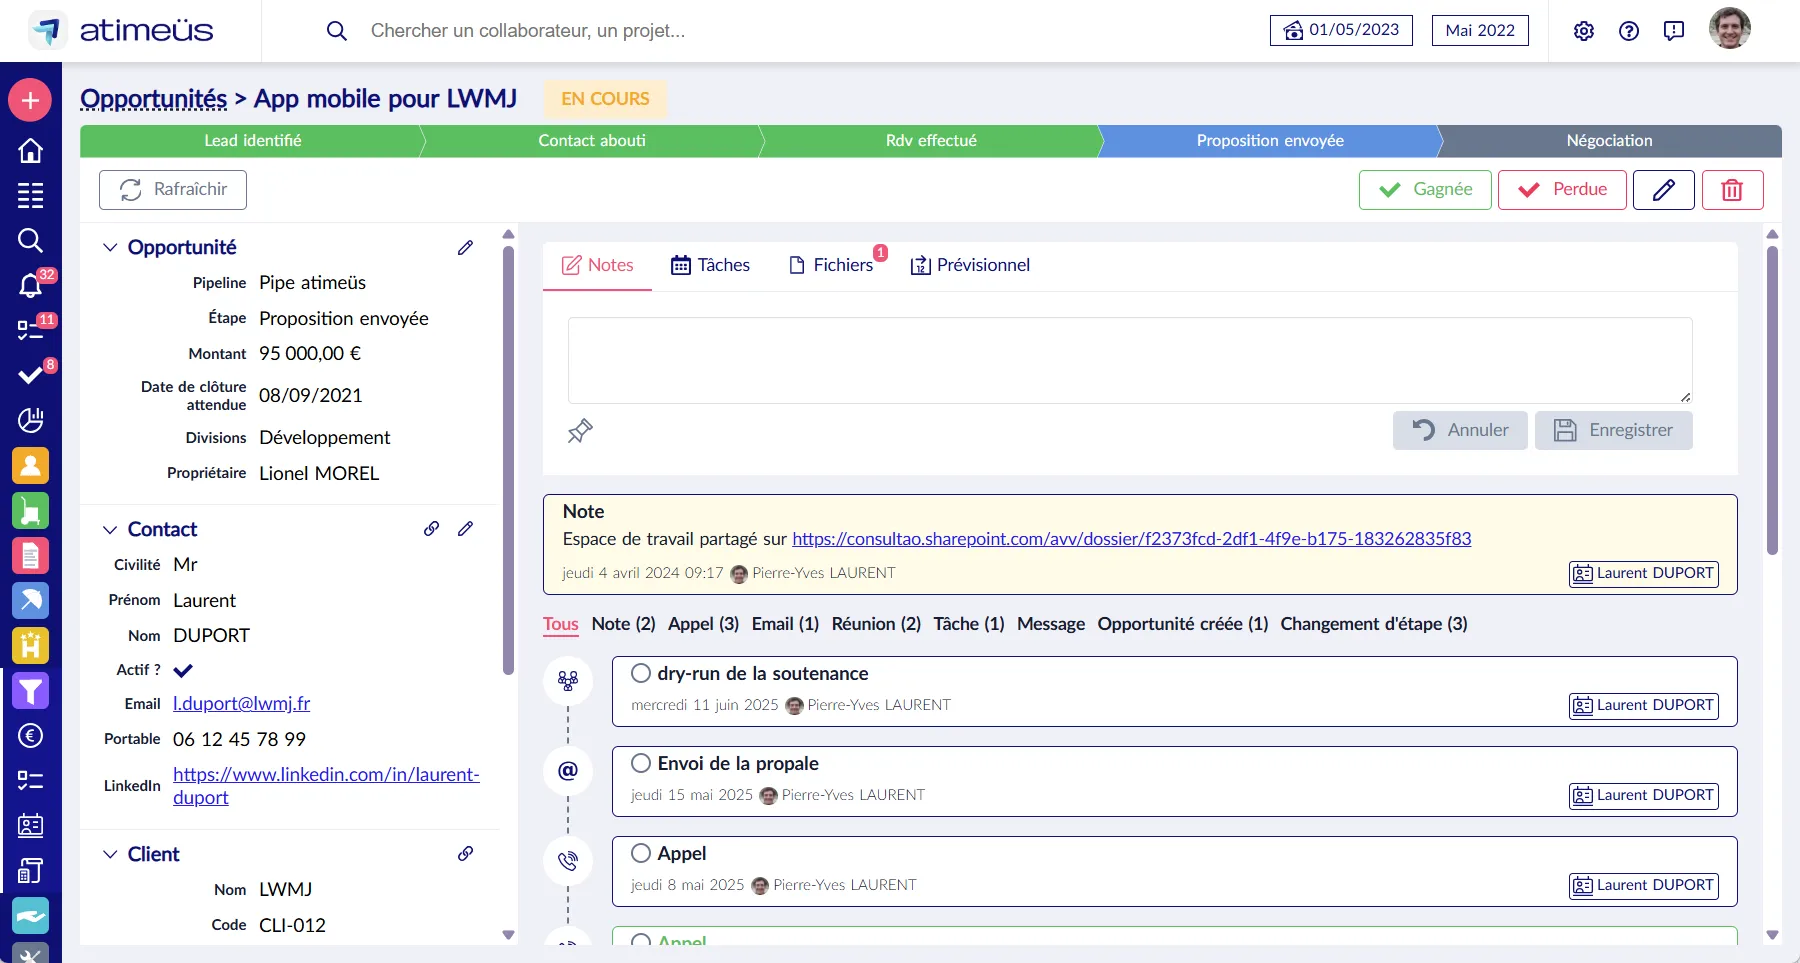This screenshot has width=1800, height=963.
Task: Delete the opportunity with trash button
Action: 1732,190
